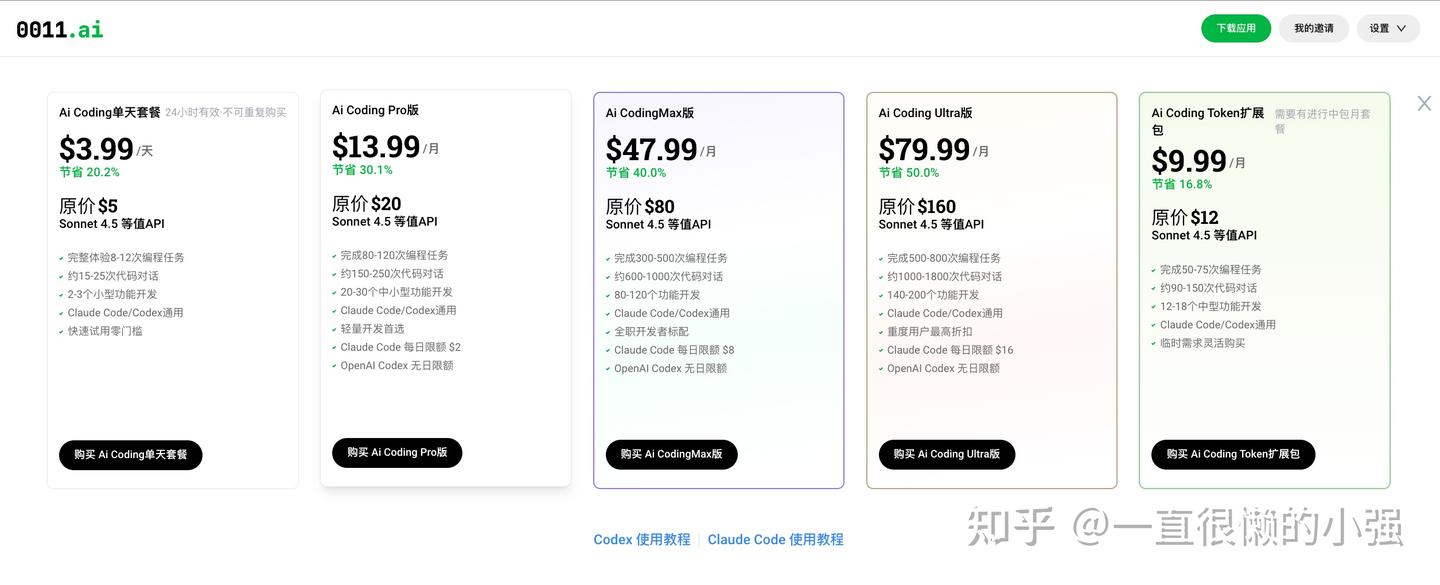Open the Codex 使用教程 link
This screenshot has width=1440, height=585.
tap(642, 539)
